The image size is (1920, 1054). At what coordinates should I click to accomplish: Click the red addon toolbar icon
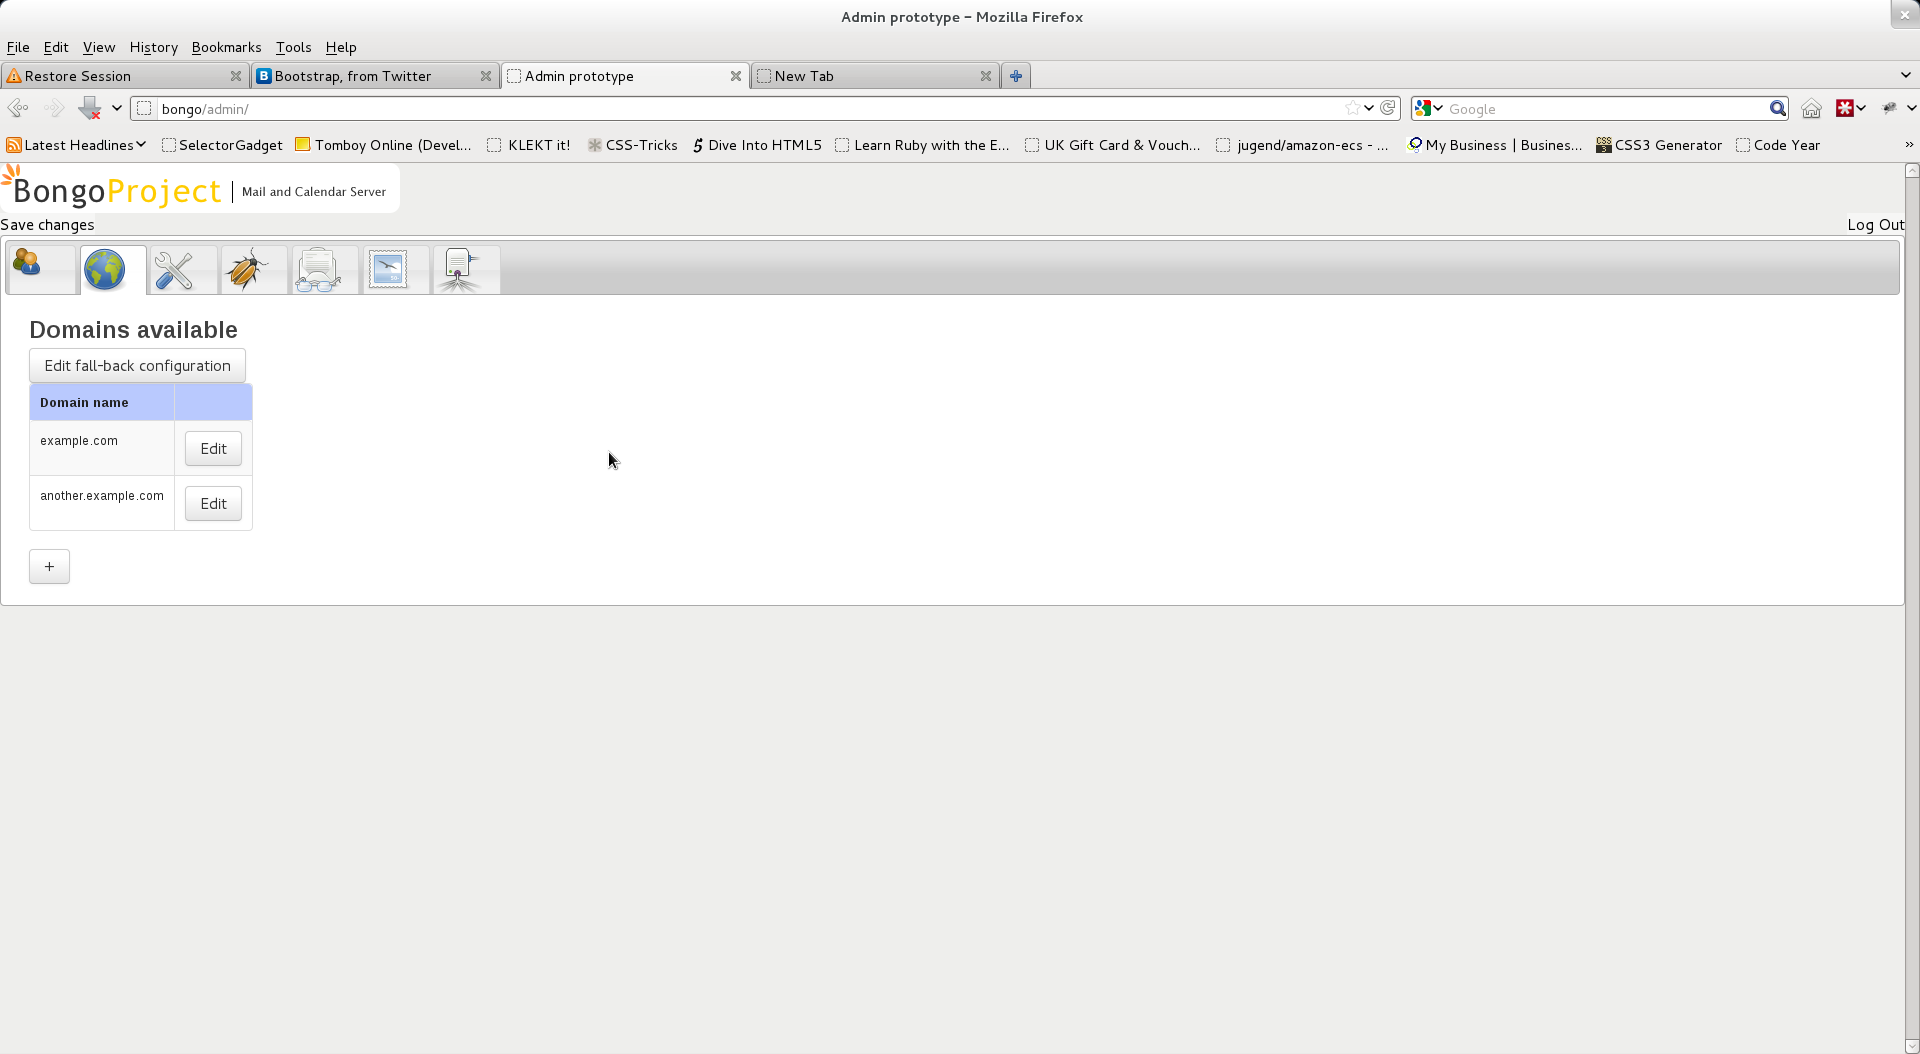pyautogui.click(x=1845, y=108)
